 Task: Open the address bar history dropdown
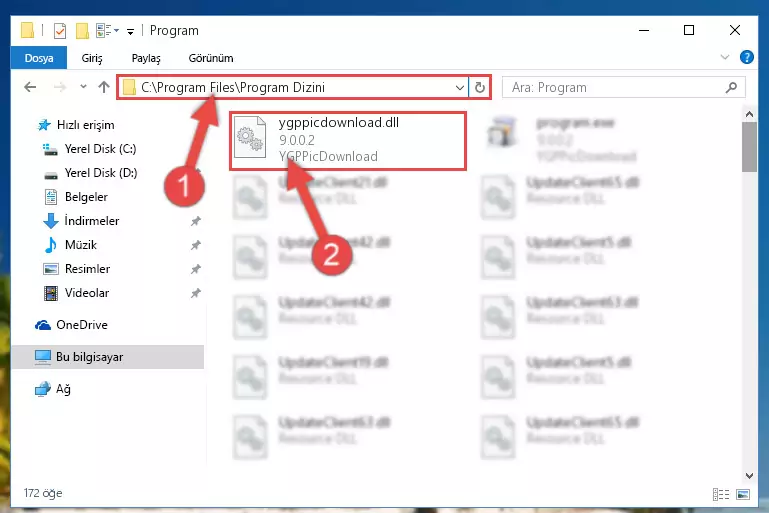(x=460, y=88)
